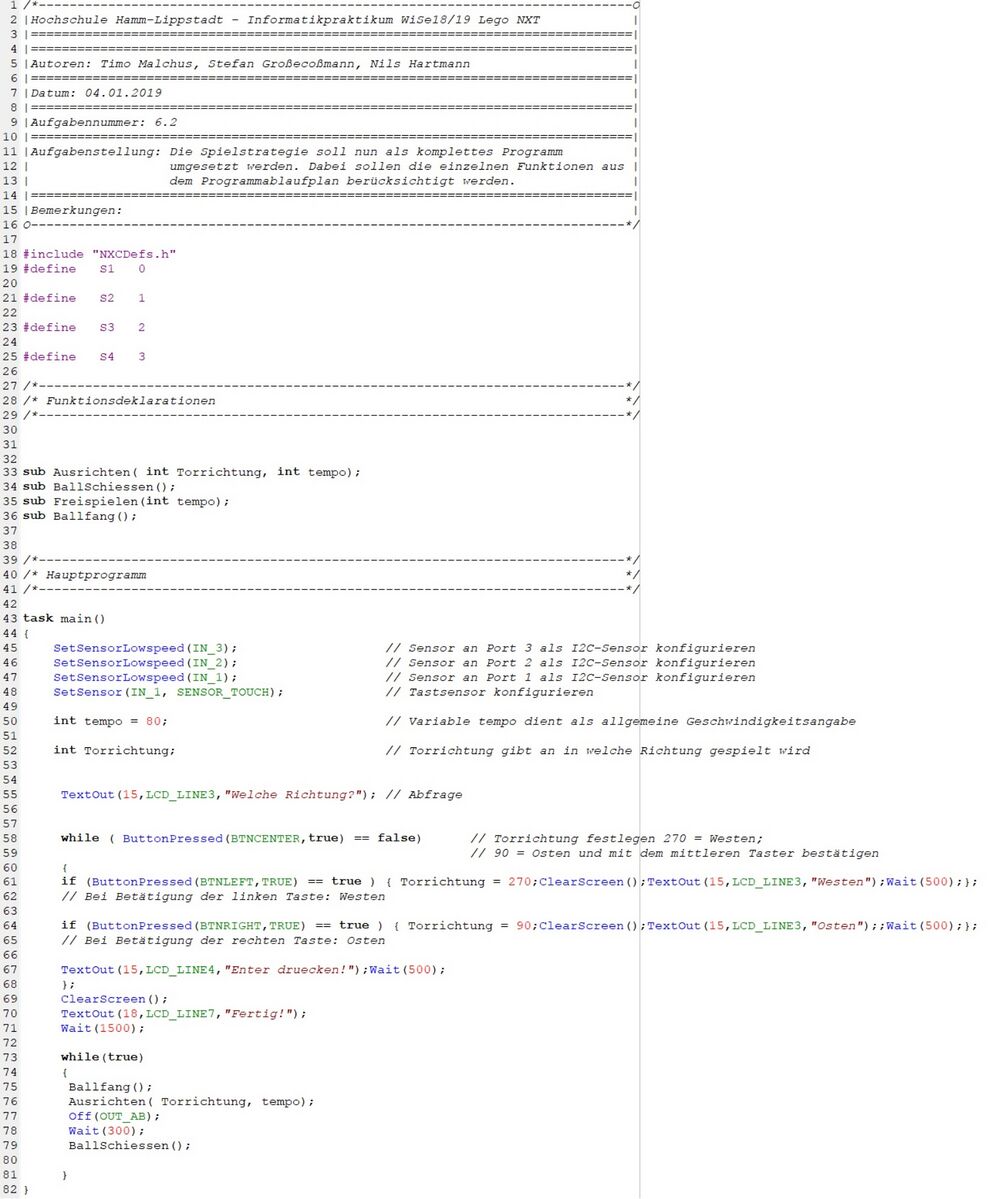Click the '#define S4 3' line
The height and width of the screenshot is (1199, 988).
84,357
